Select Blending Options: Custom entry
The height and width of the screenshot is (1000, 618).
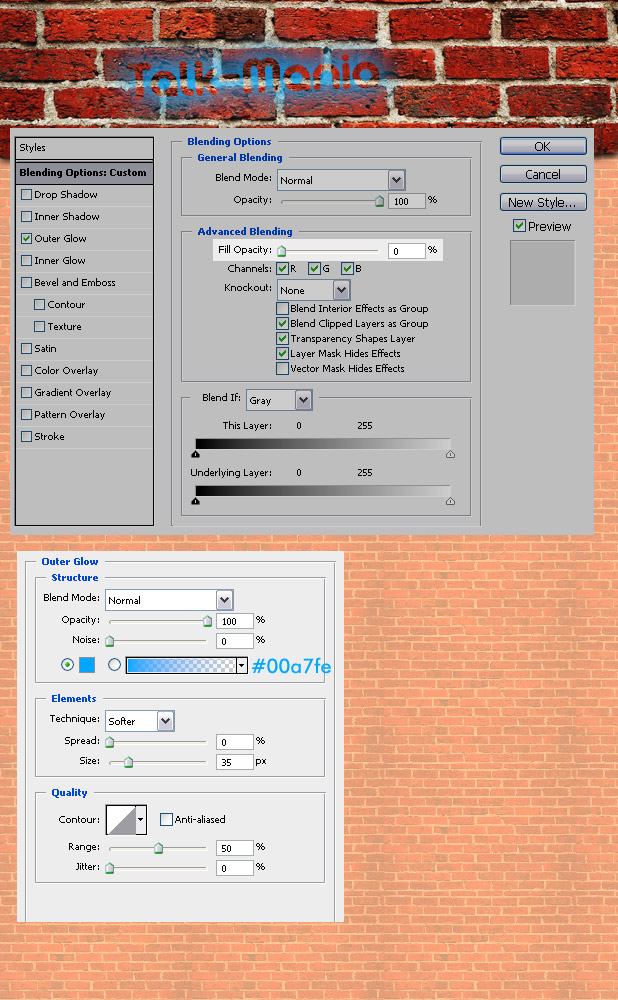coord(84,173)
